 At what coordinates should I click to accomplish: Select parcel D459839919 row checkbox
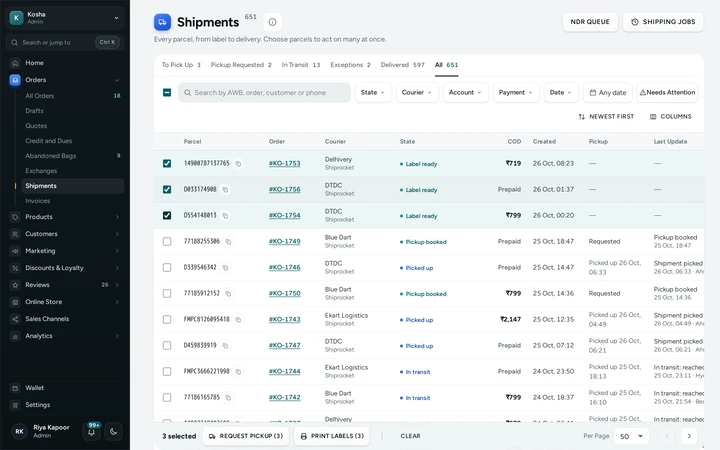(x=167, y=346)
